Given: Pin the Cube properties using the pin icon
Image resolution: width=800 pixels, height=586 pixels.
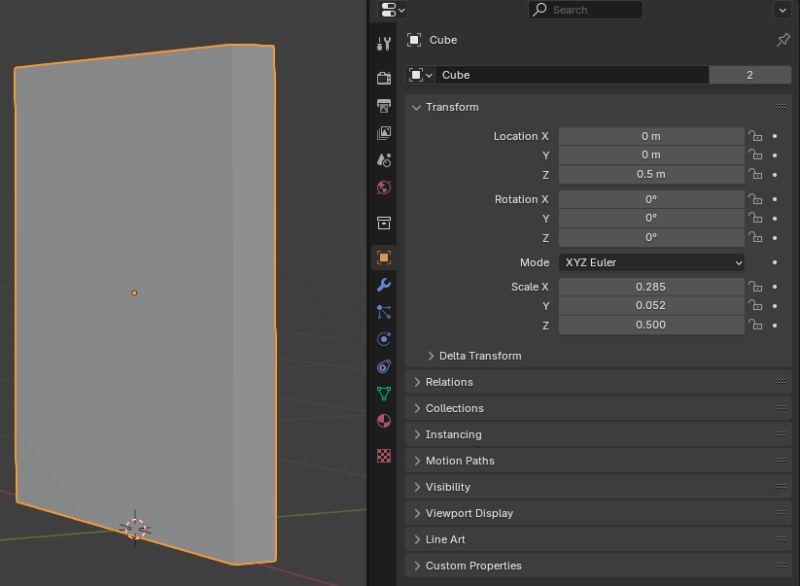Looking at the screenshot, I should coord(785,40).
